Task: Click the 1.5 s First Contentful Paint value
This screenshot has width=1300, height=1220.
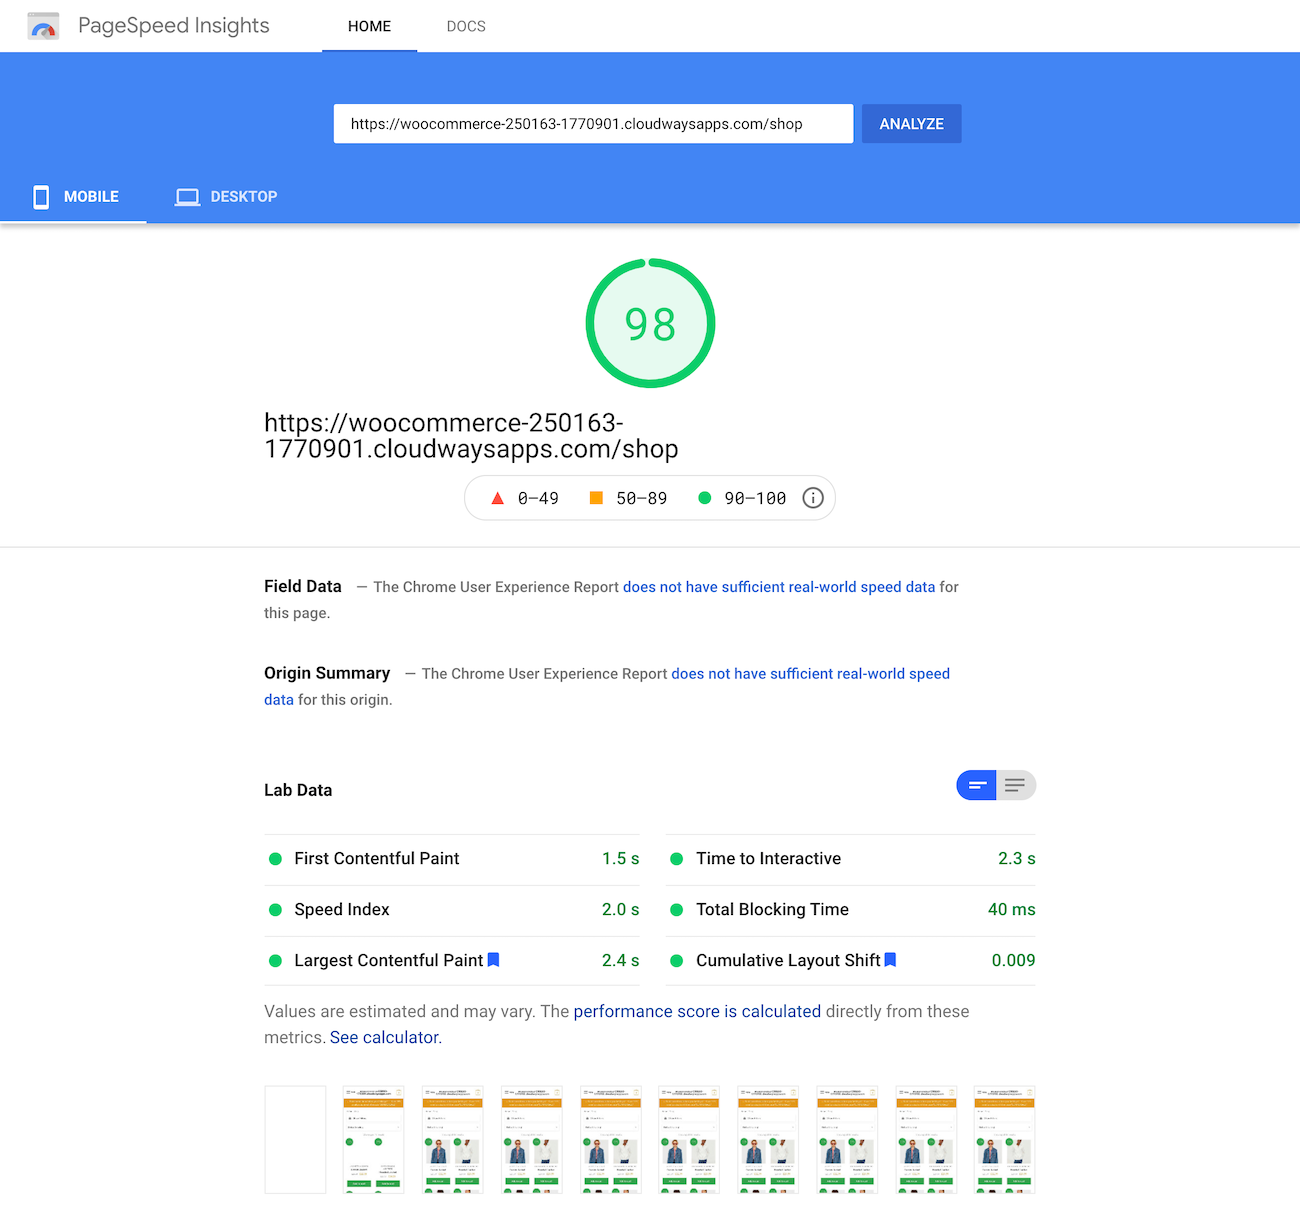Action: click(620, 859)
